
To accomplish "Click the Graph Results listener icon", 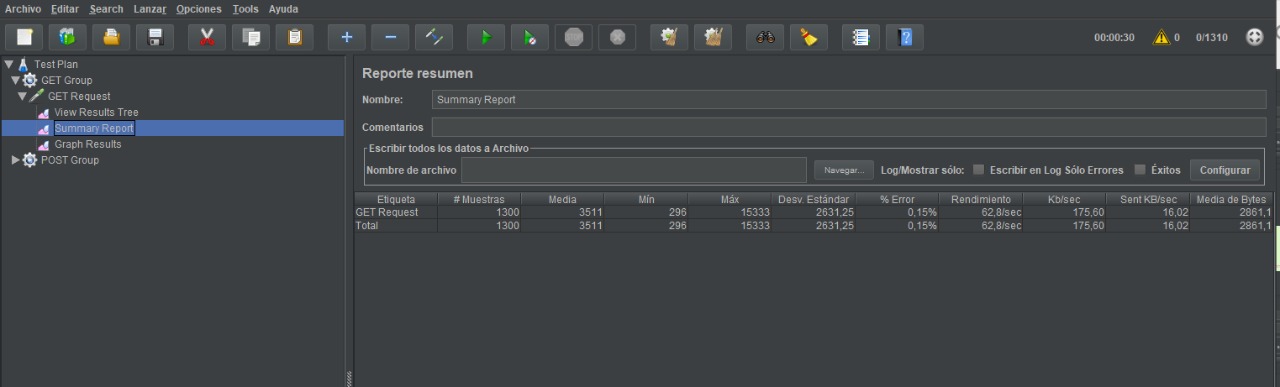I will click(43, 145).
